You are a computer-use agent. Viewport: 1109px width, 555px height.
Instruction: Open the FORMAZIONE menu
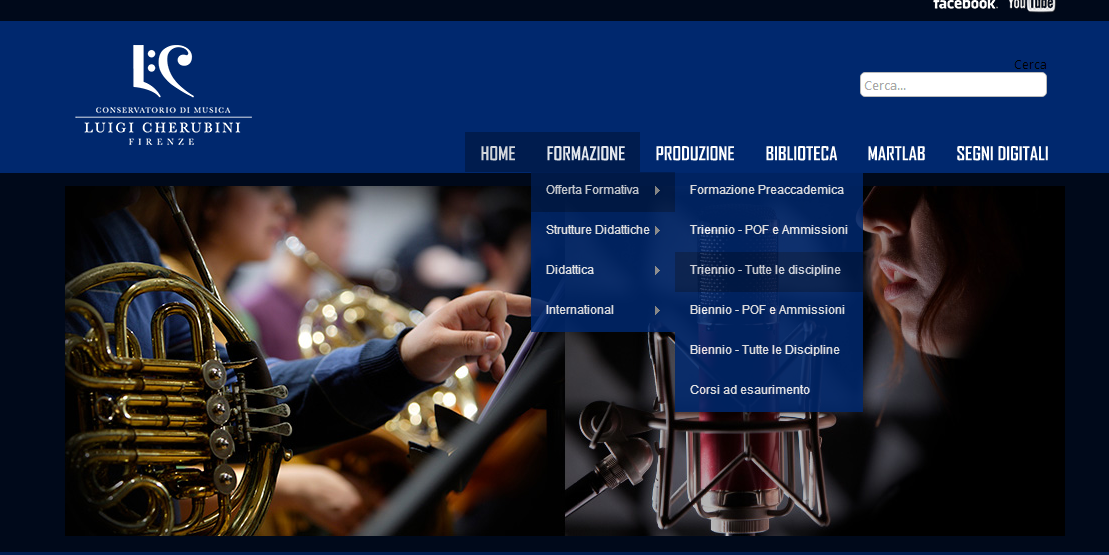click(586, 153)
